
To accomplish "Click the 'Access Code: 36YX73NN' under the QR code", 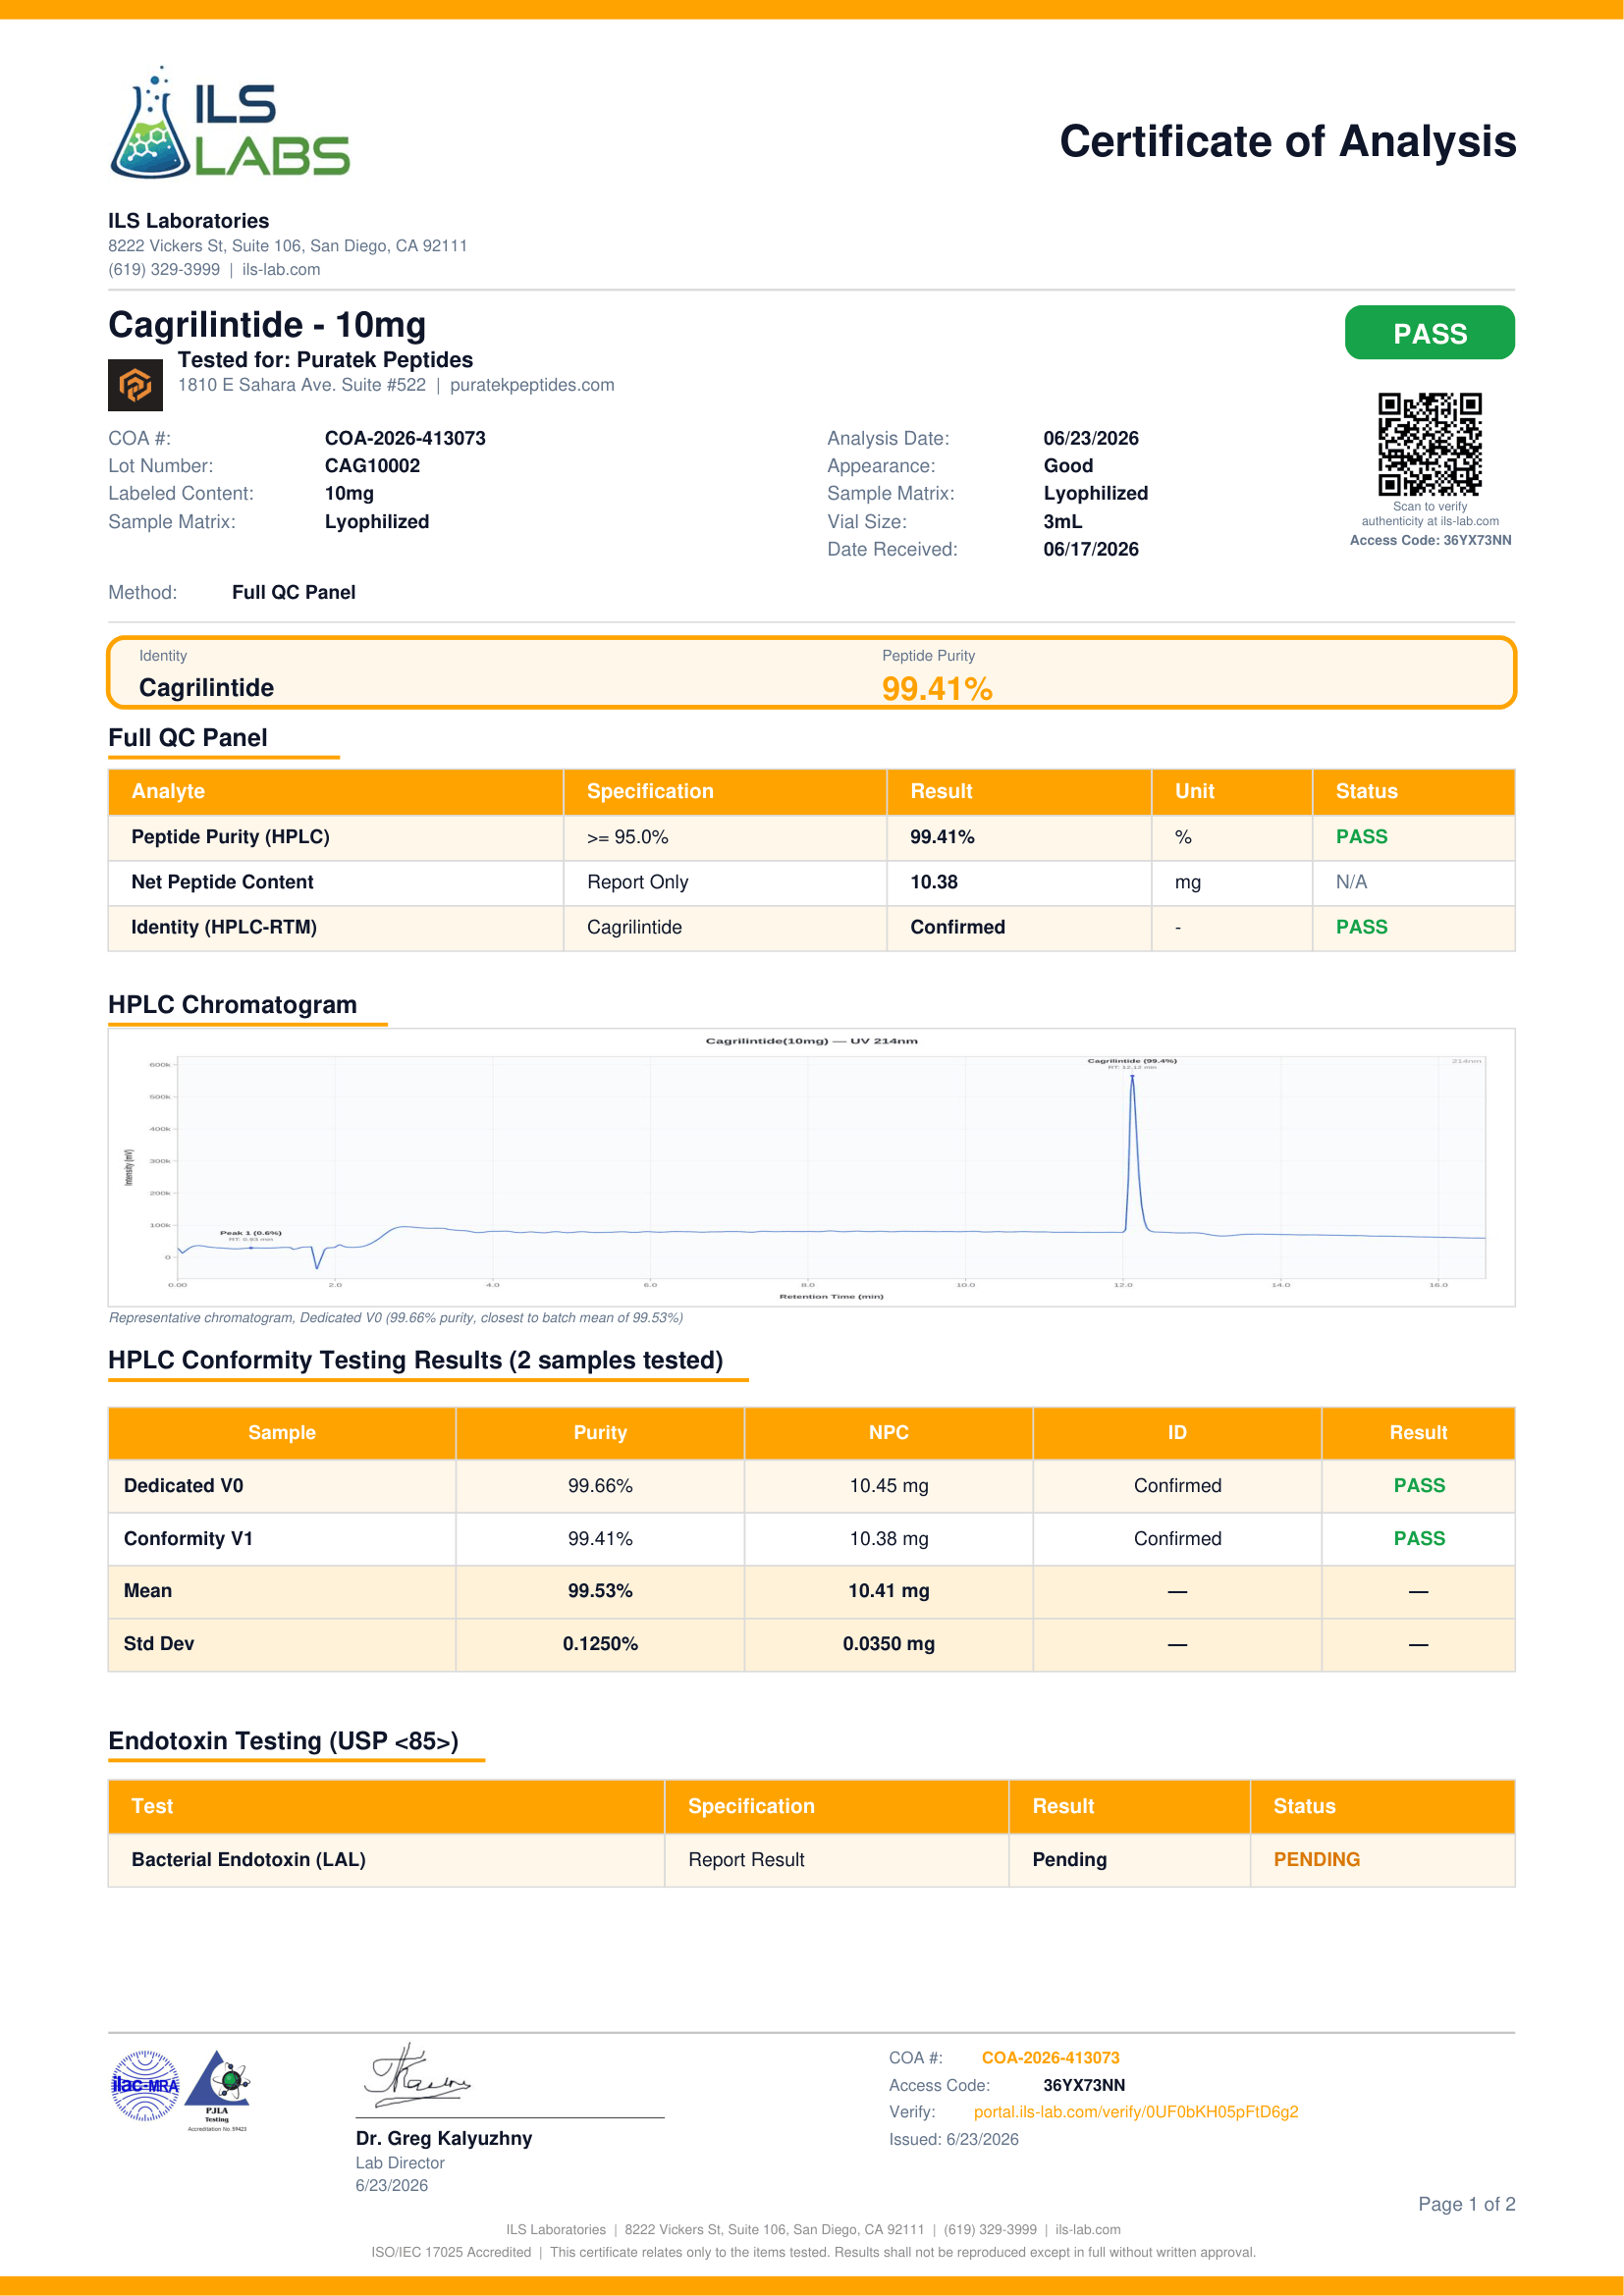I will 1430,541.
